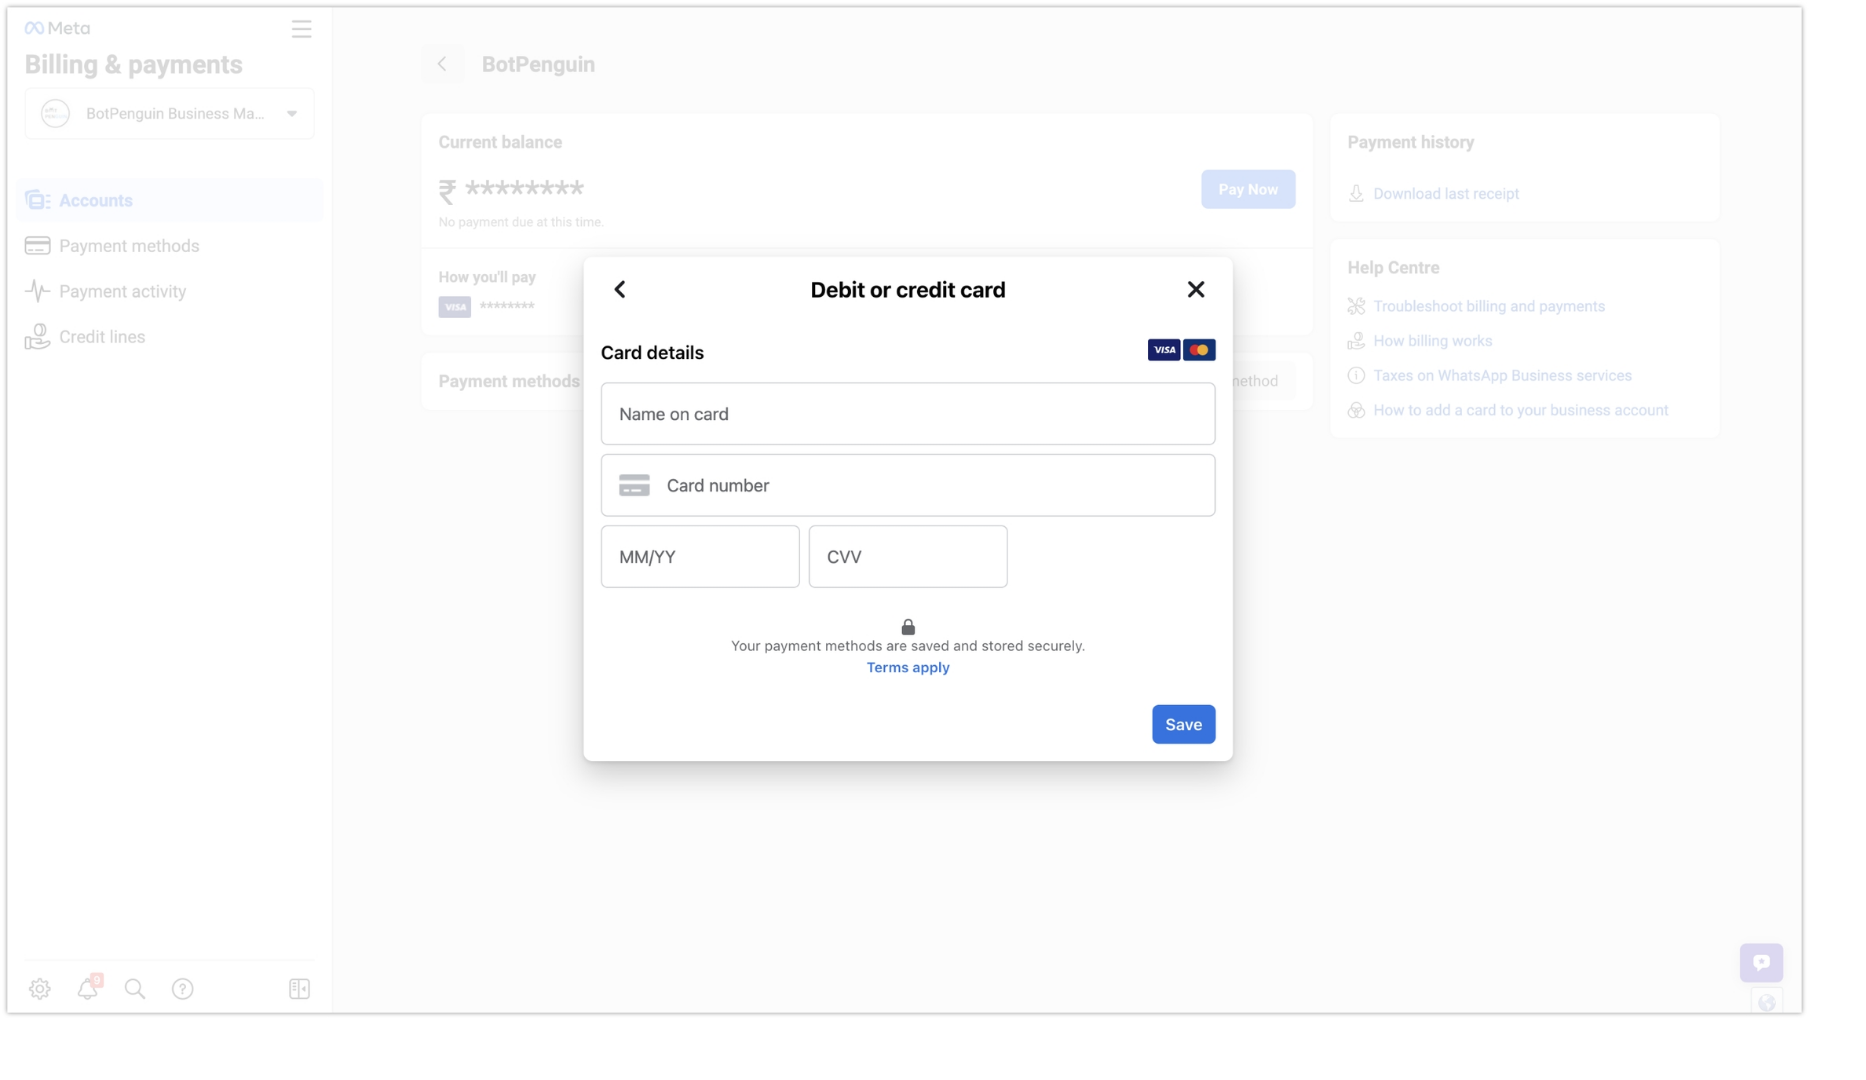Click the Mastercard icon
Image resolution: width=1866 pixels, height=1080 pixels.
[1199, 349]
